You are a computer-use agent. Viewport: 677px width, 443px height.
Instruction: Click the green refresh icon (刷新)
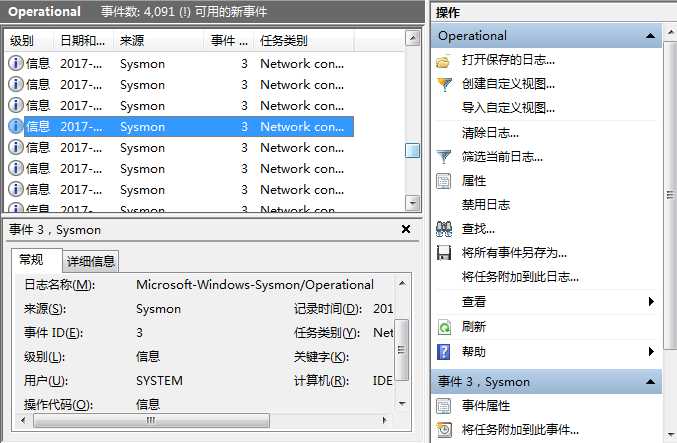tap(444, 327)
